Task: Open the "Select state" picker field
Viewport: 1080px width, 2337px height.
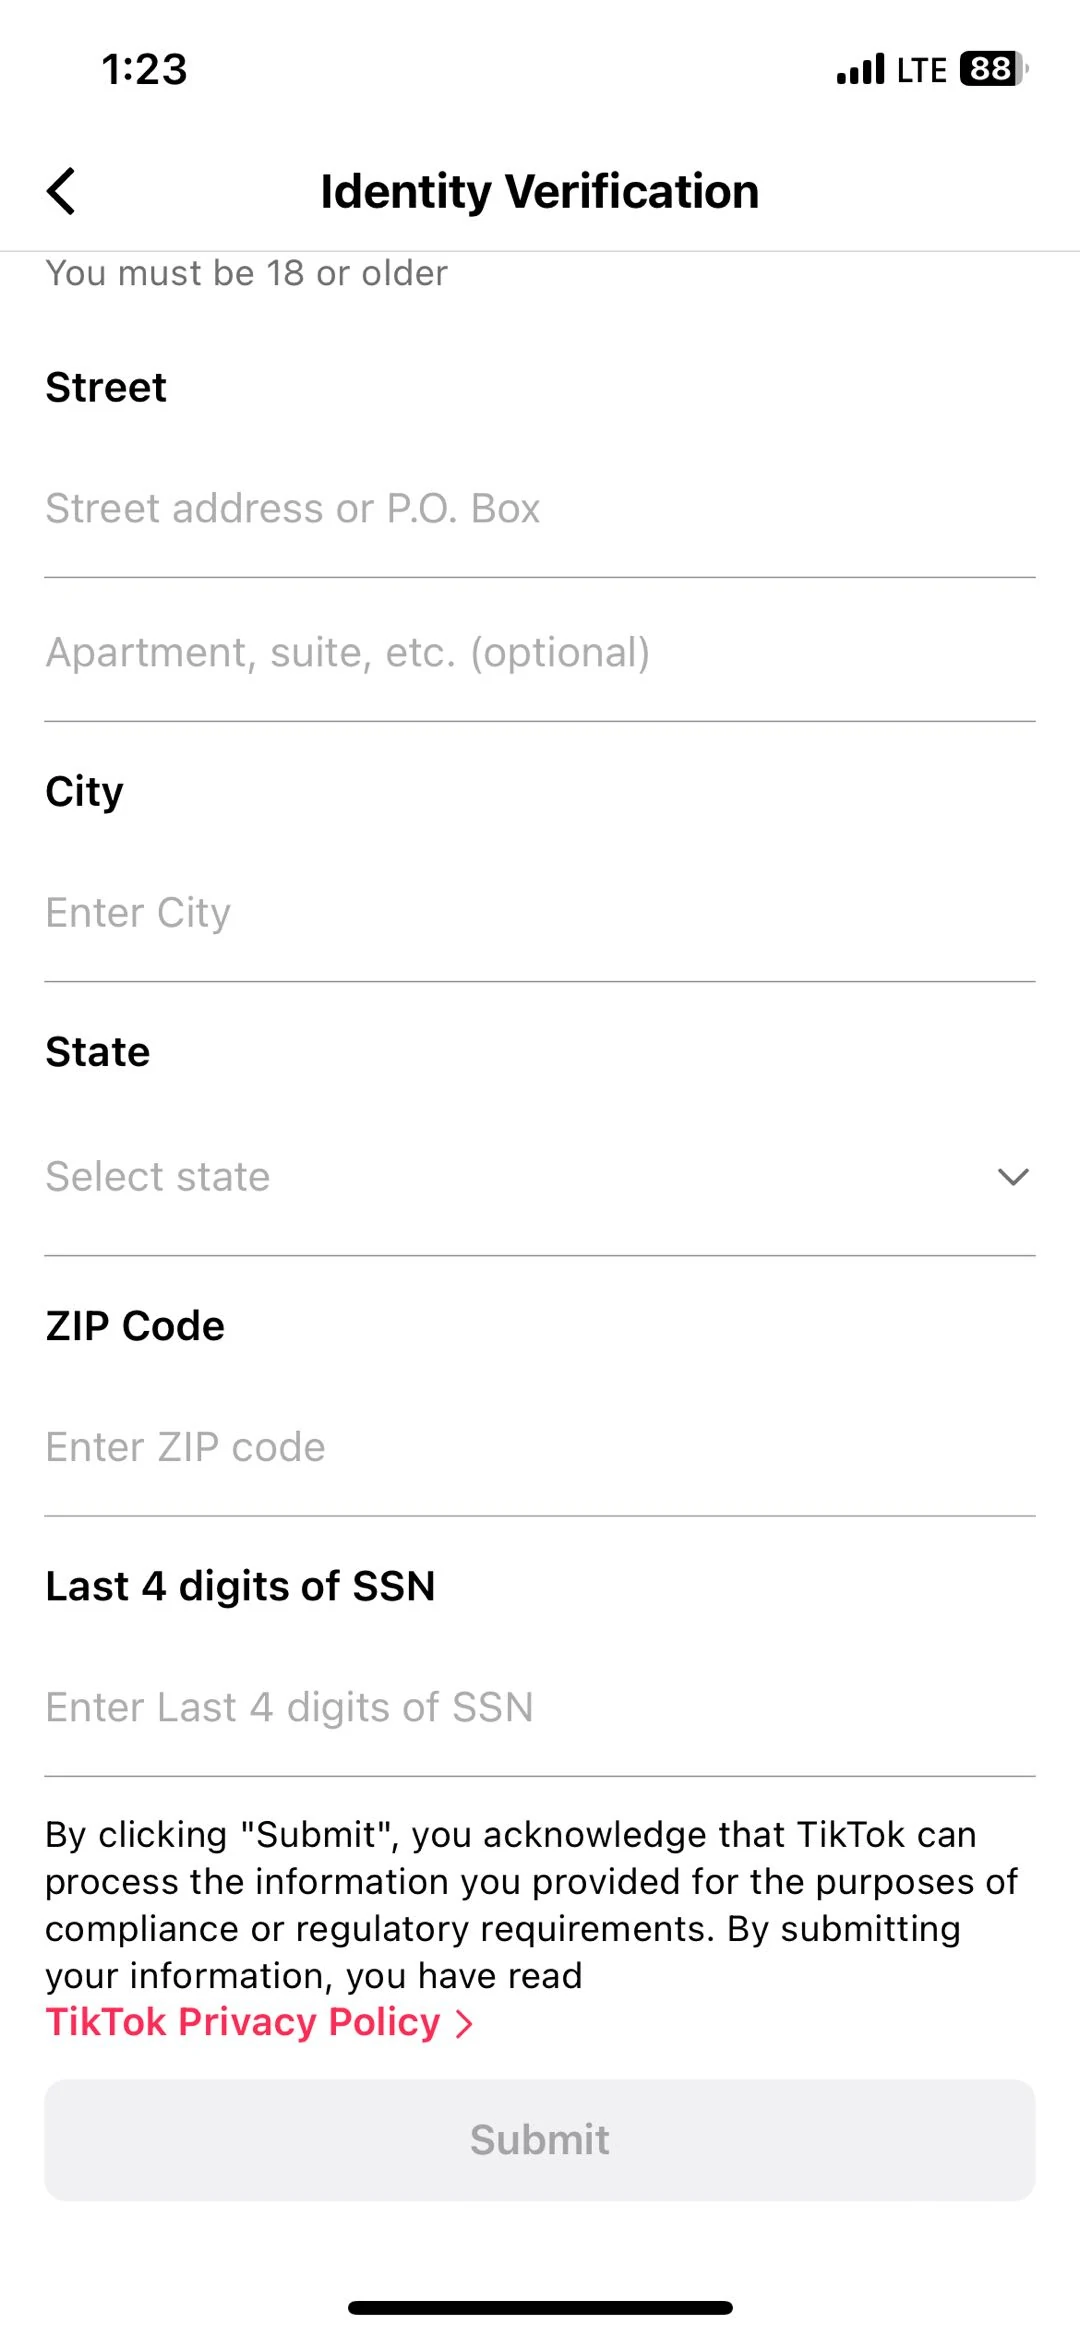Action: coord(500,1177)
